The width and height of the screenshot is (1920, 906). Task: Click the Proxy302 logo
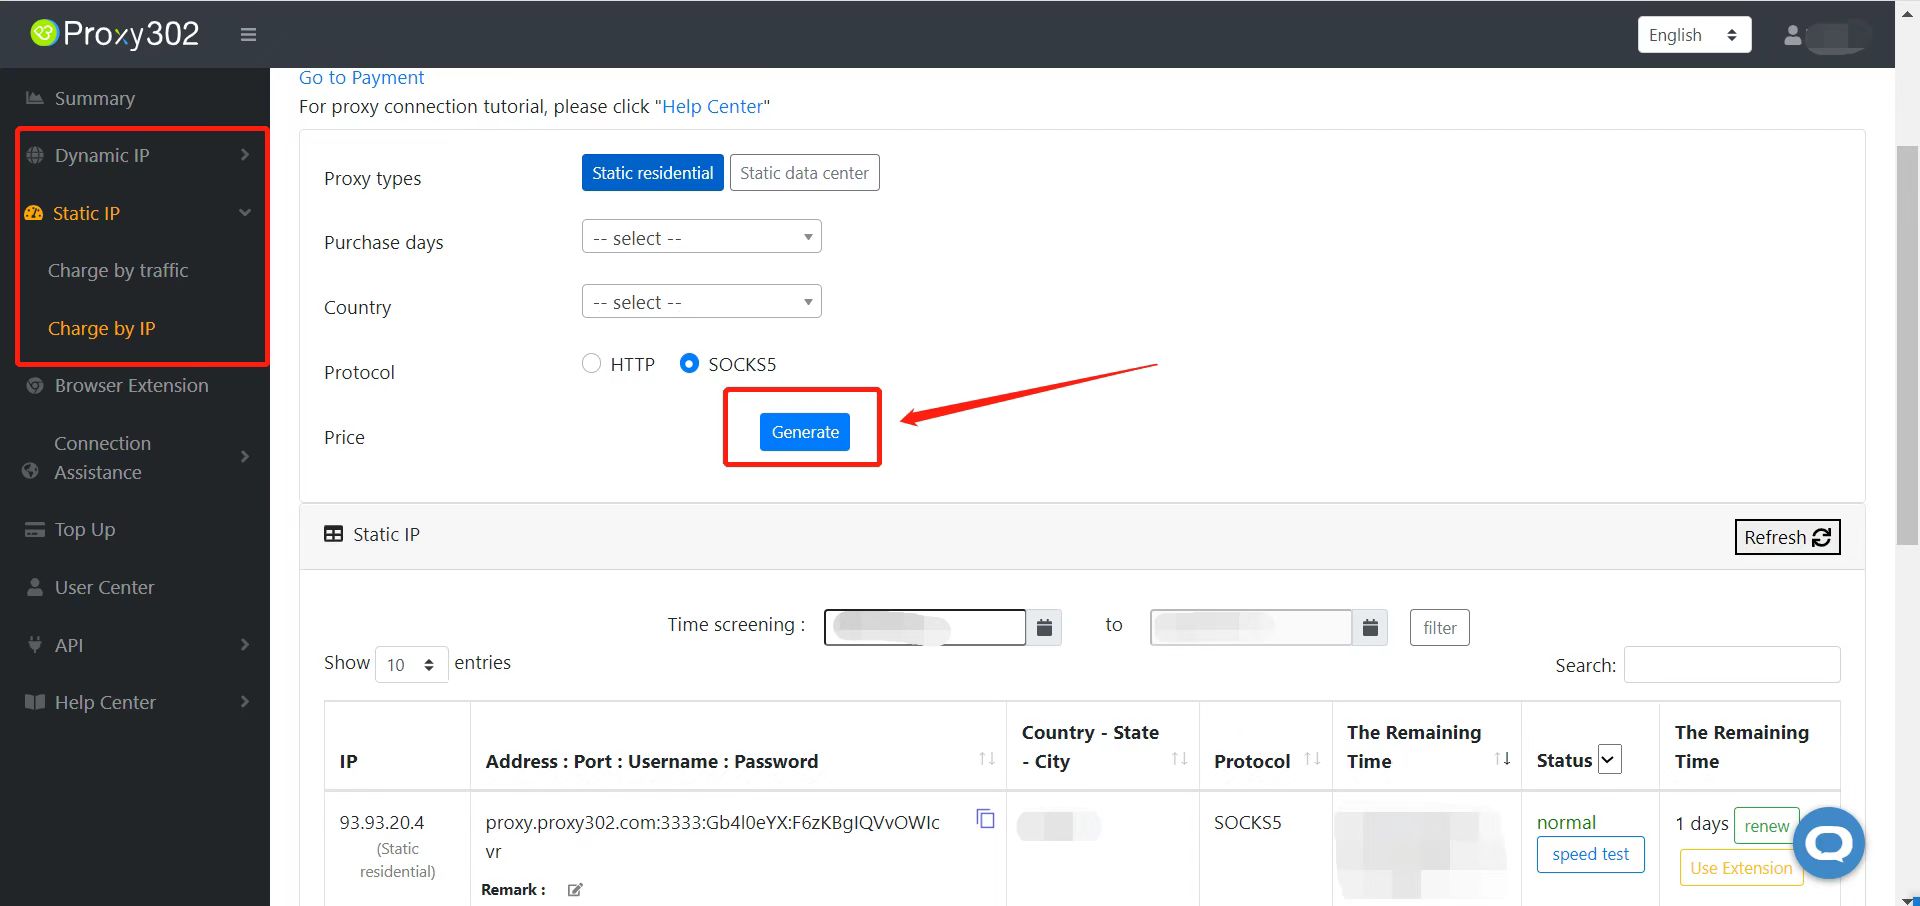tap(115, 34)
